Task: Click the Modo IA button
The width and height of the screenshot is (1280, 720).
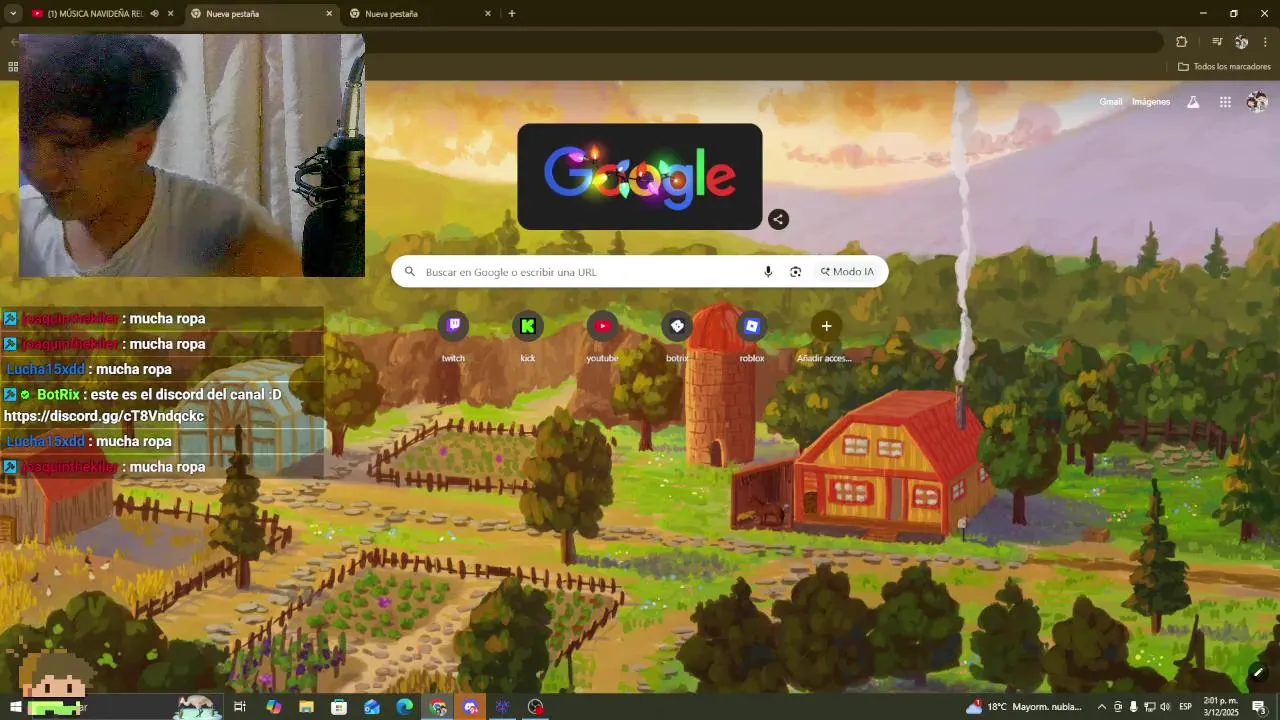Action: pos(847,272)
